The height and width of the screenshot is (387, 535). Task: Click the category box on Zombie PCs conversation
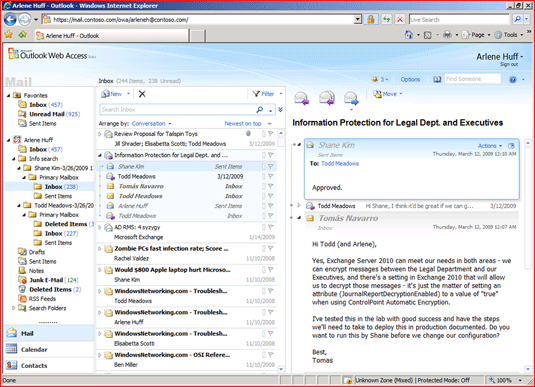[263, 248]
